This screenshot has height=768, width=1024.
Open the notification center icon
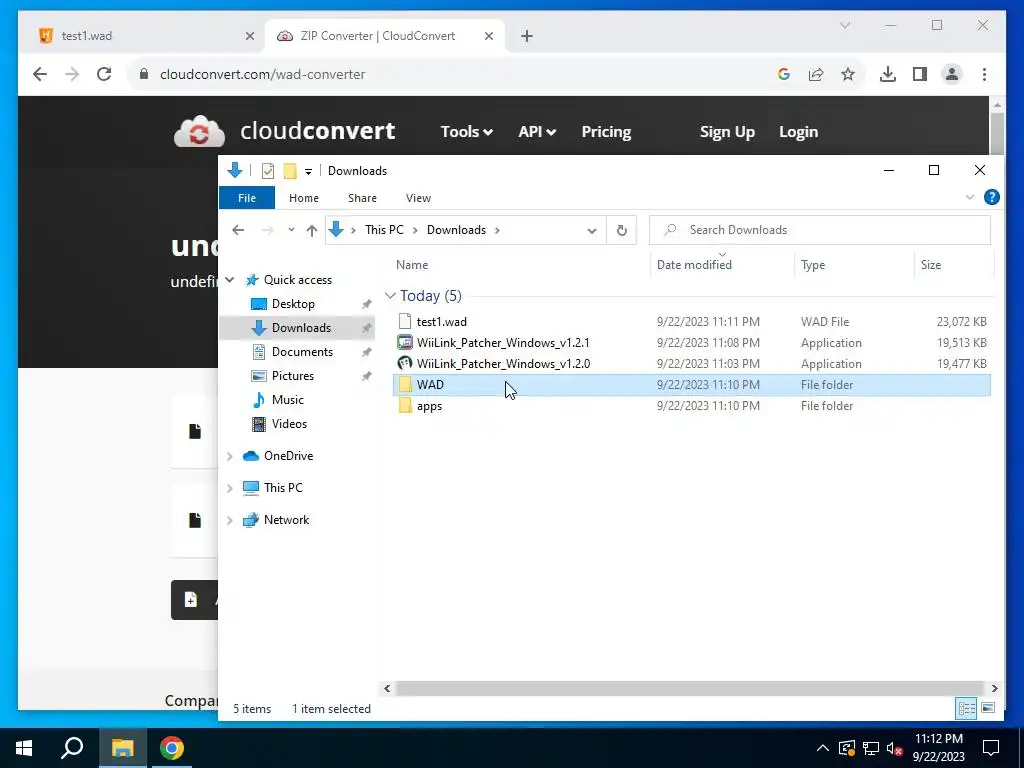[x=991, y=748]
